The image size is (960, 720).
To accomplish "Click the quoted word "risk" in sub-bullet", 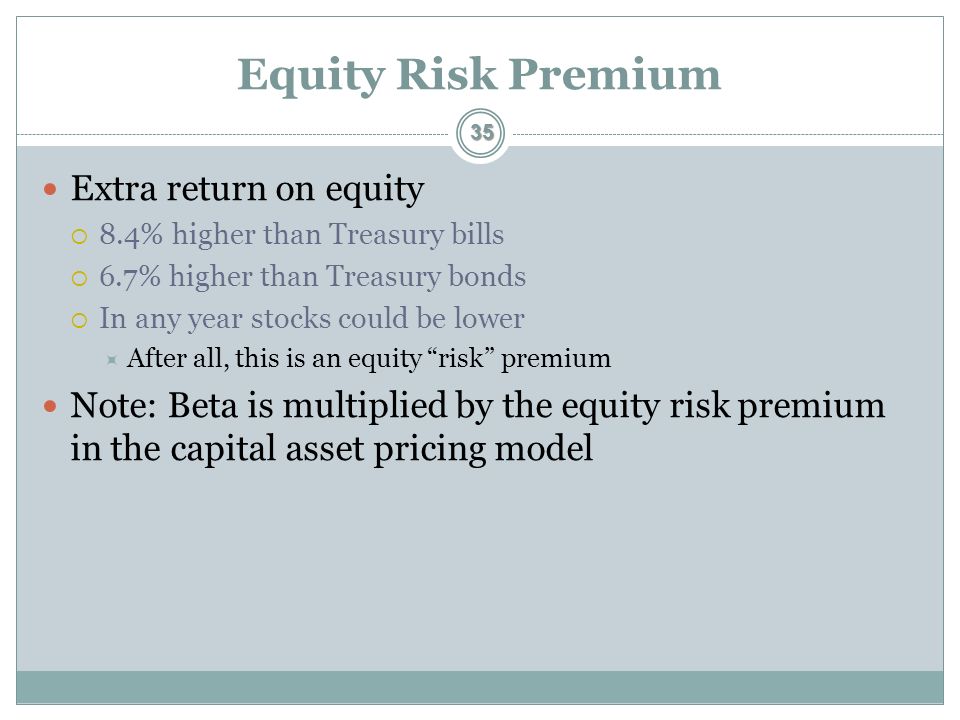I will [x=466, y=358].
